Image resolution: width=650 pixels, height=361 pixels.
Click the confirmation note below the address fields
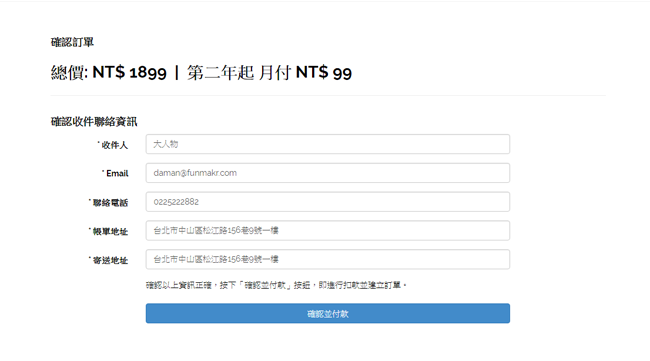coord(276,285)
